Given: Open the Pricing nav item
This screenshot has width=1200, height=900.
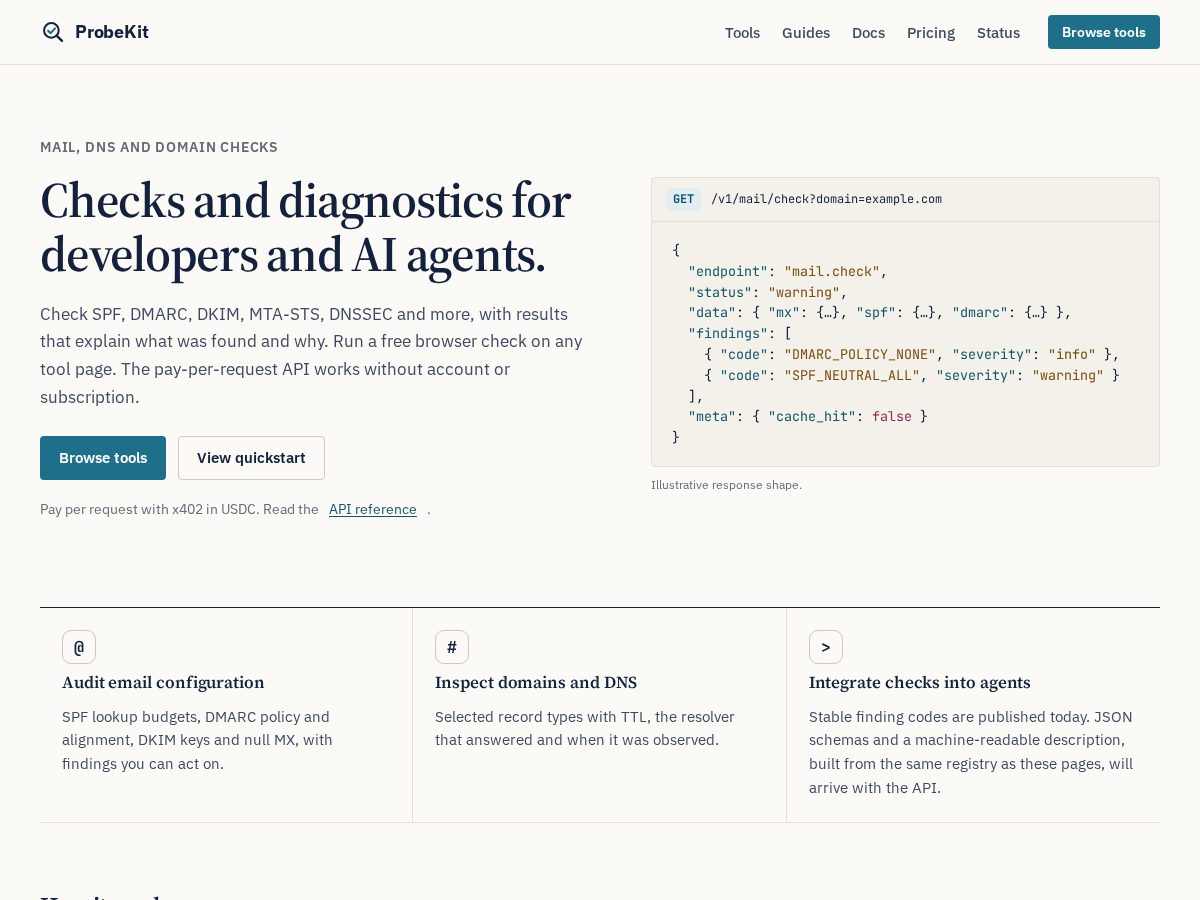Looking at the screenshot, I should (x=931, y=33).
